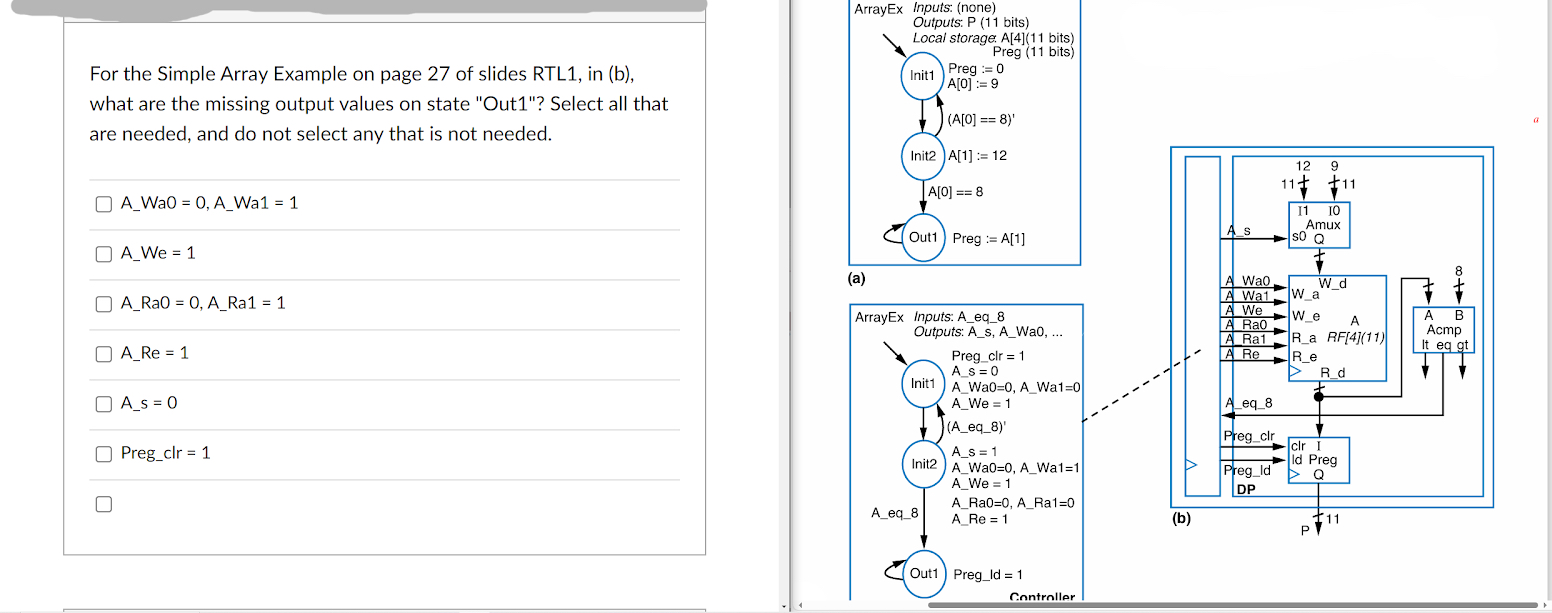
Task: Click the 'Preg_ld = 1' text beside Out1
Action: (988, 574)
